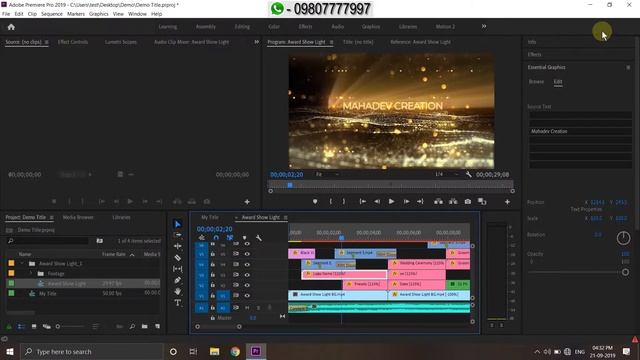Open Program Award Show Light panel menu
The image size is (640, 360).
331,42
